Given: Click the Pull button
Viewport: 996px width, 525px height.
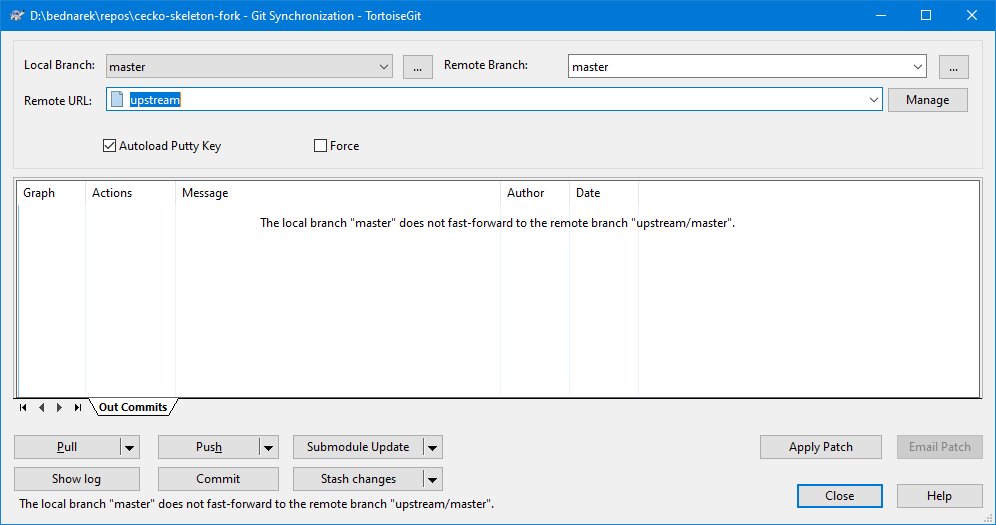Looking at the screenshot, I should coord(67,448).
